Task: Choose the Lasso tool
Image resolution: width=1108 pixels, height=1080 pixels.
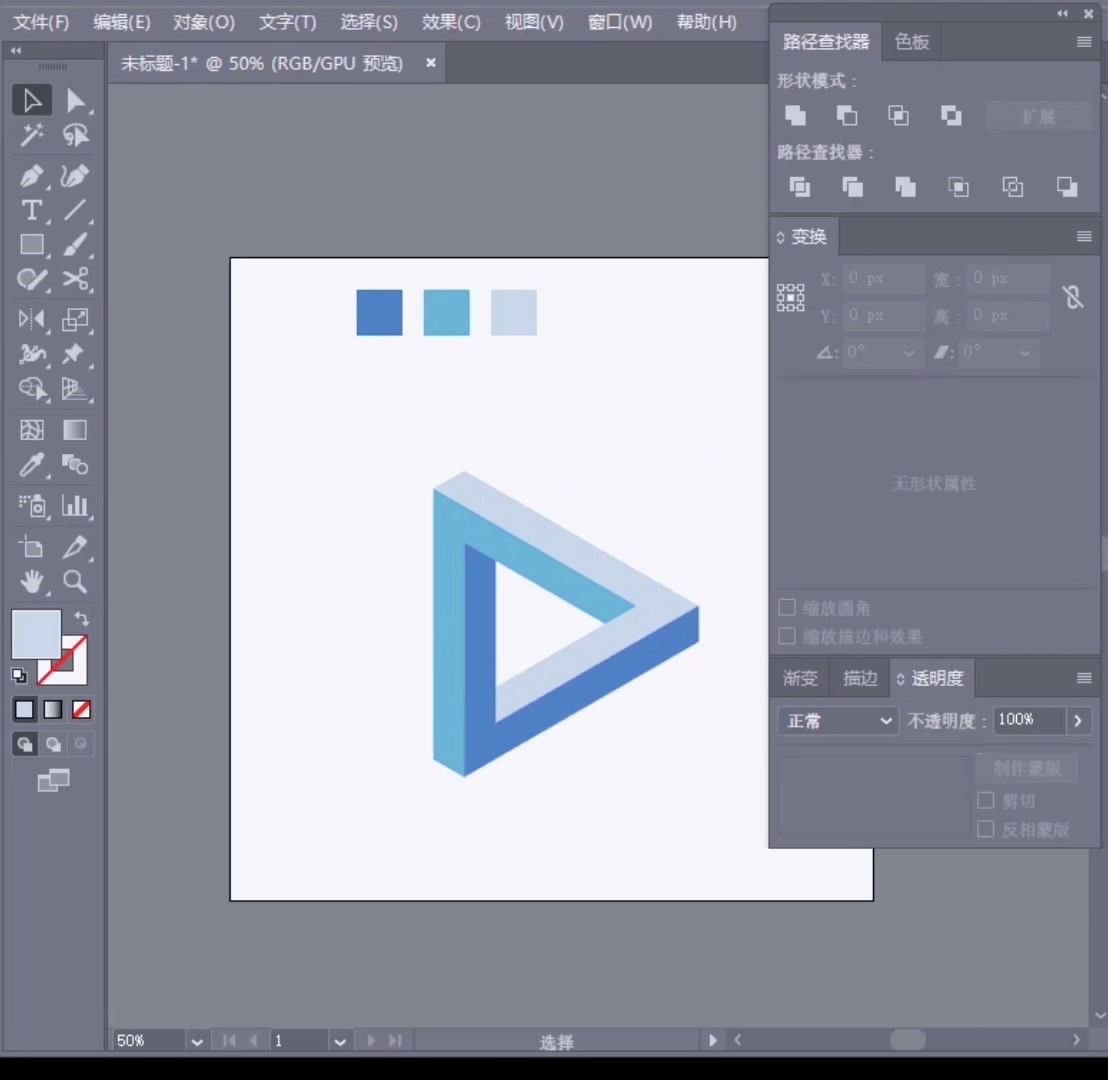Action: 75,135
